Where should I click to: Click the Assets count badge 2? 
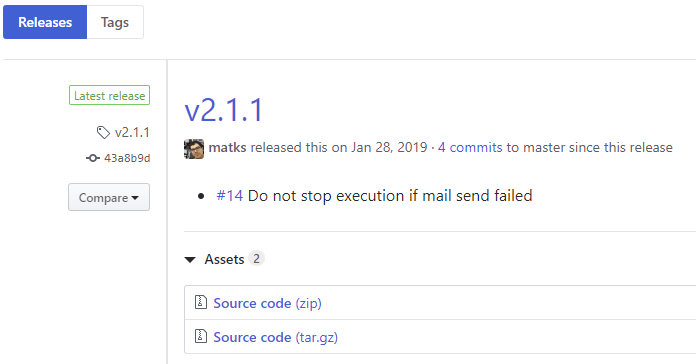[x=256, y=258]
